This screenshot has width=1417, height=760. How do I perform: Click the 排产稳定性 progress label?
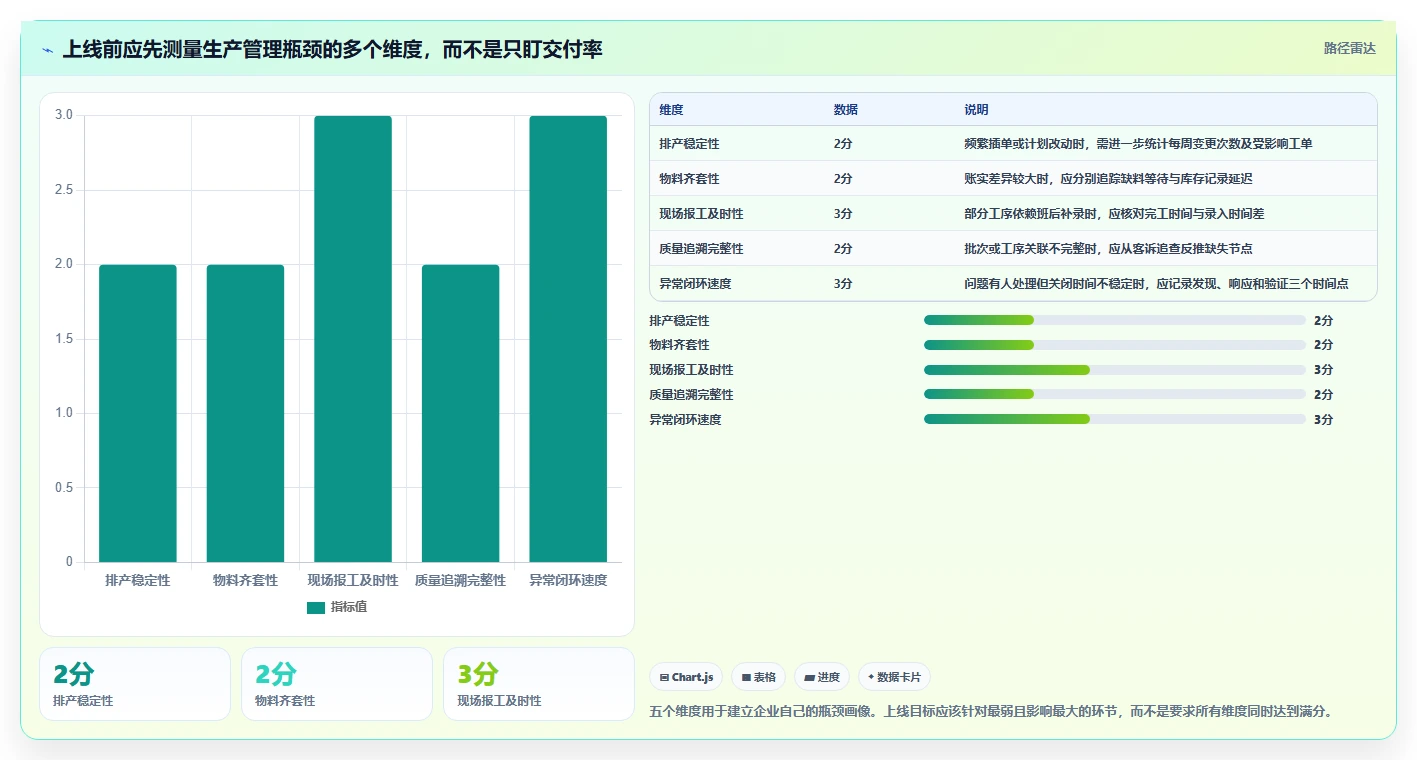pos(679,321)
